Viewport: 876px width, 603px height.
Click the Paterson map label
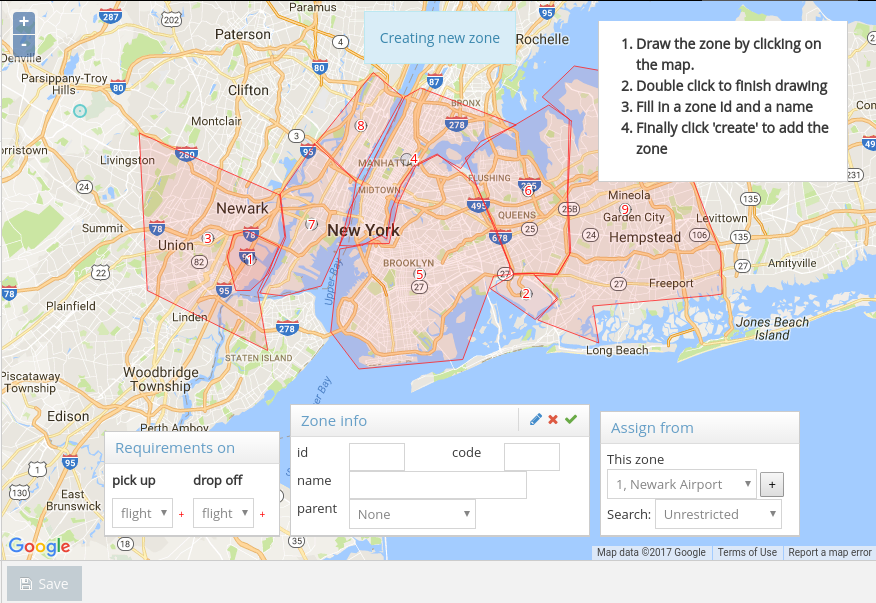pos(242,35)
